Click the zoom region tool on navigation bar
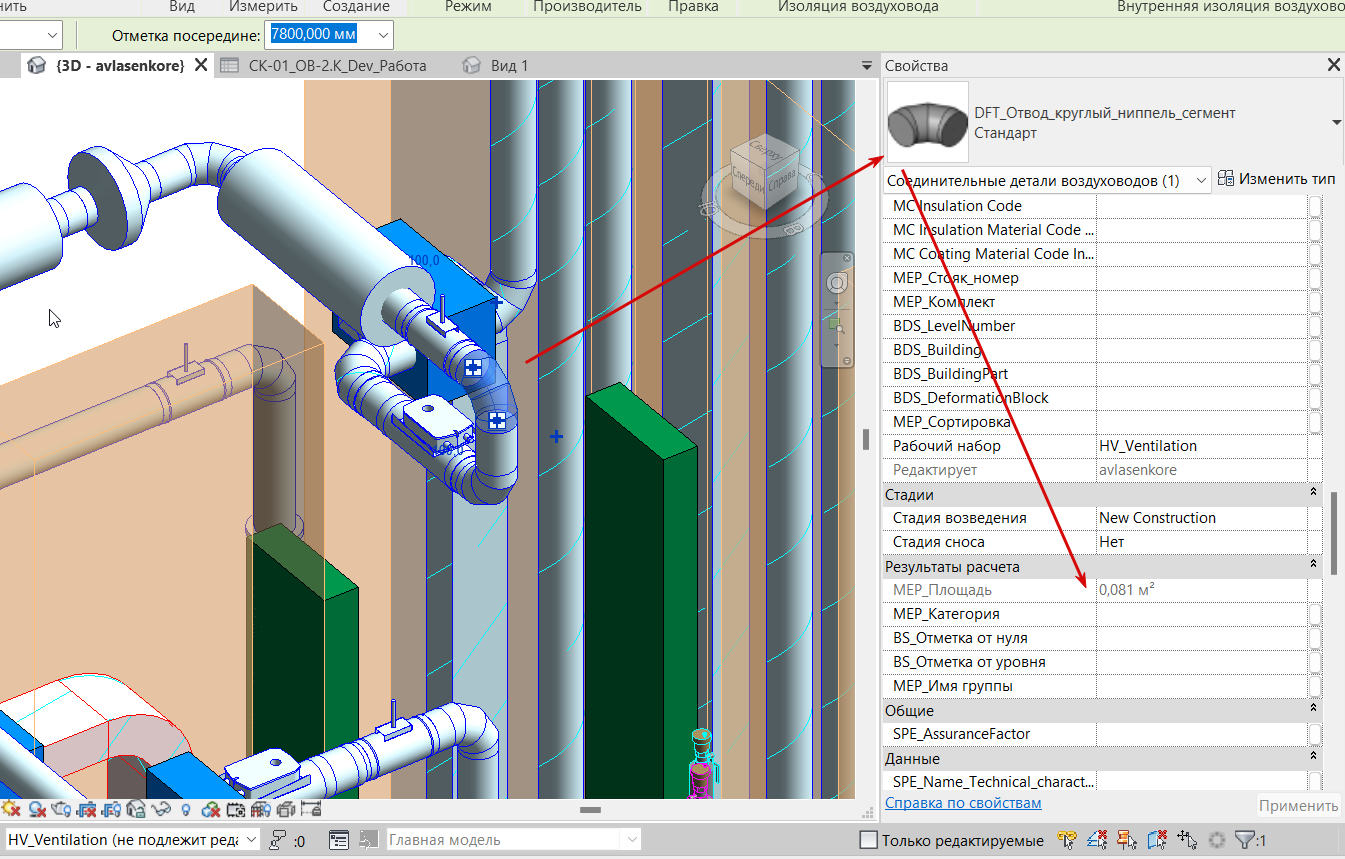 [x=836, y=324]
